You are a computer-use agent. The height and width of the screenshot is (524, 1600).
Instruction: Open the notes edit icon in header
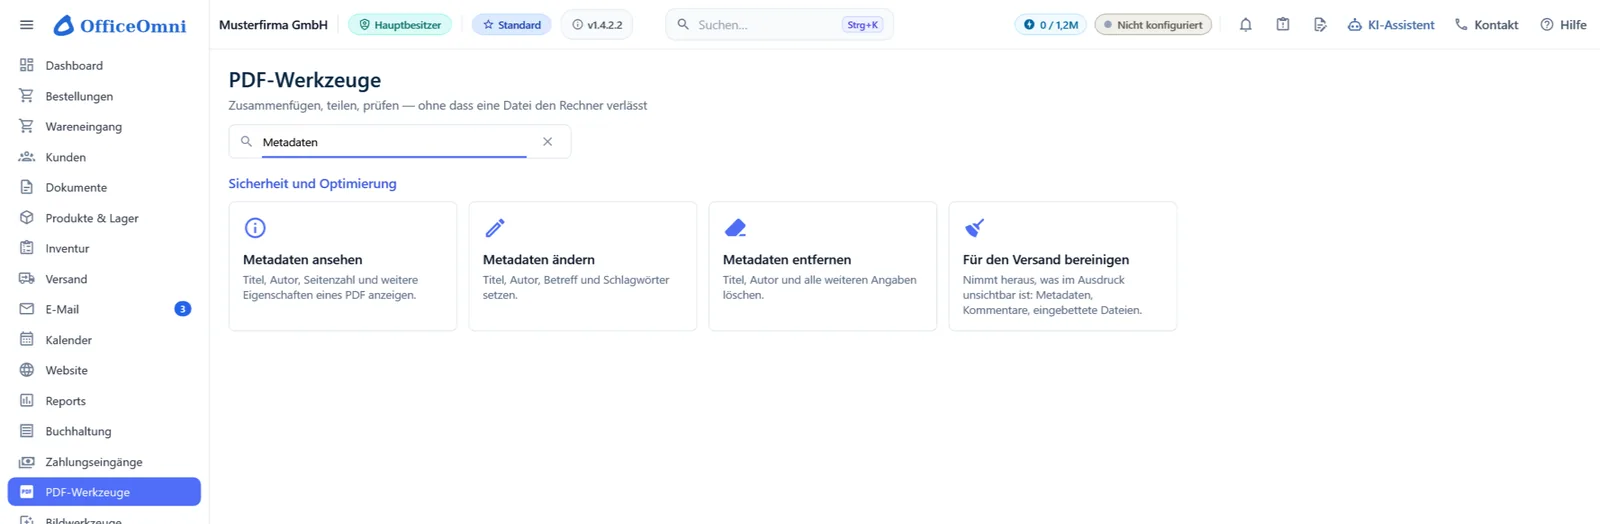(1320, 25)
